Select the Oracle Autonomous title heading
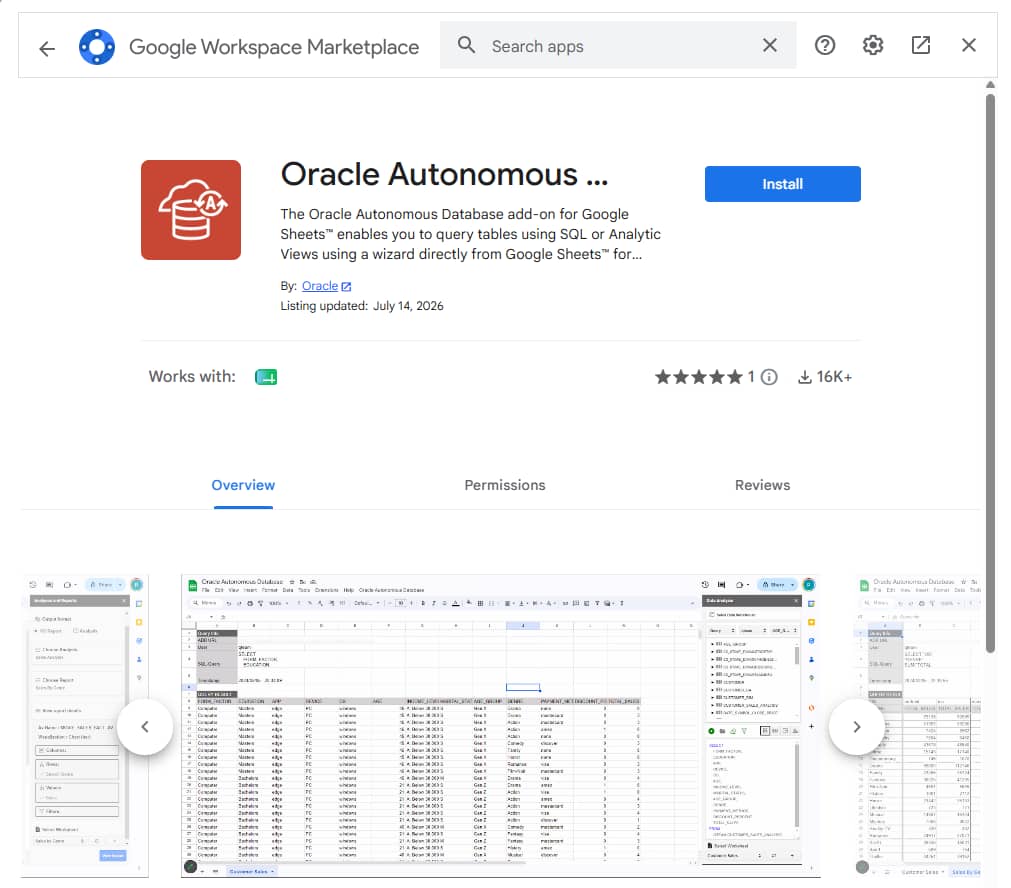The image size is (1011, 888). tap(444, 175)
